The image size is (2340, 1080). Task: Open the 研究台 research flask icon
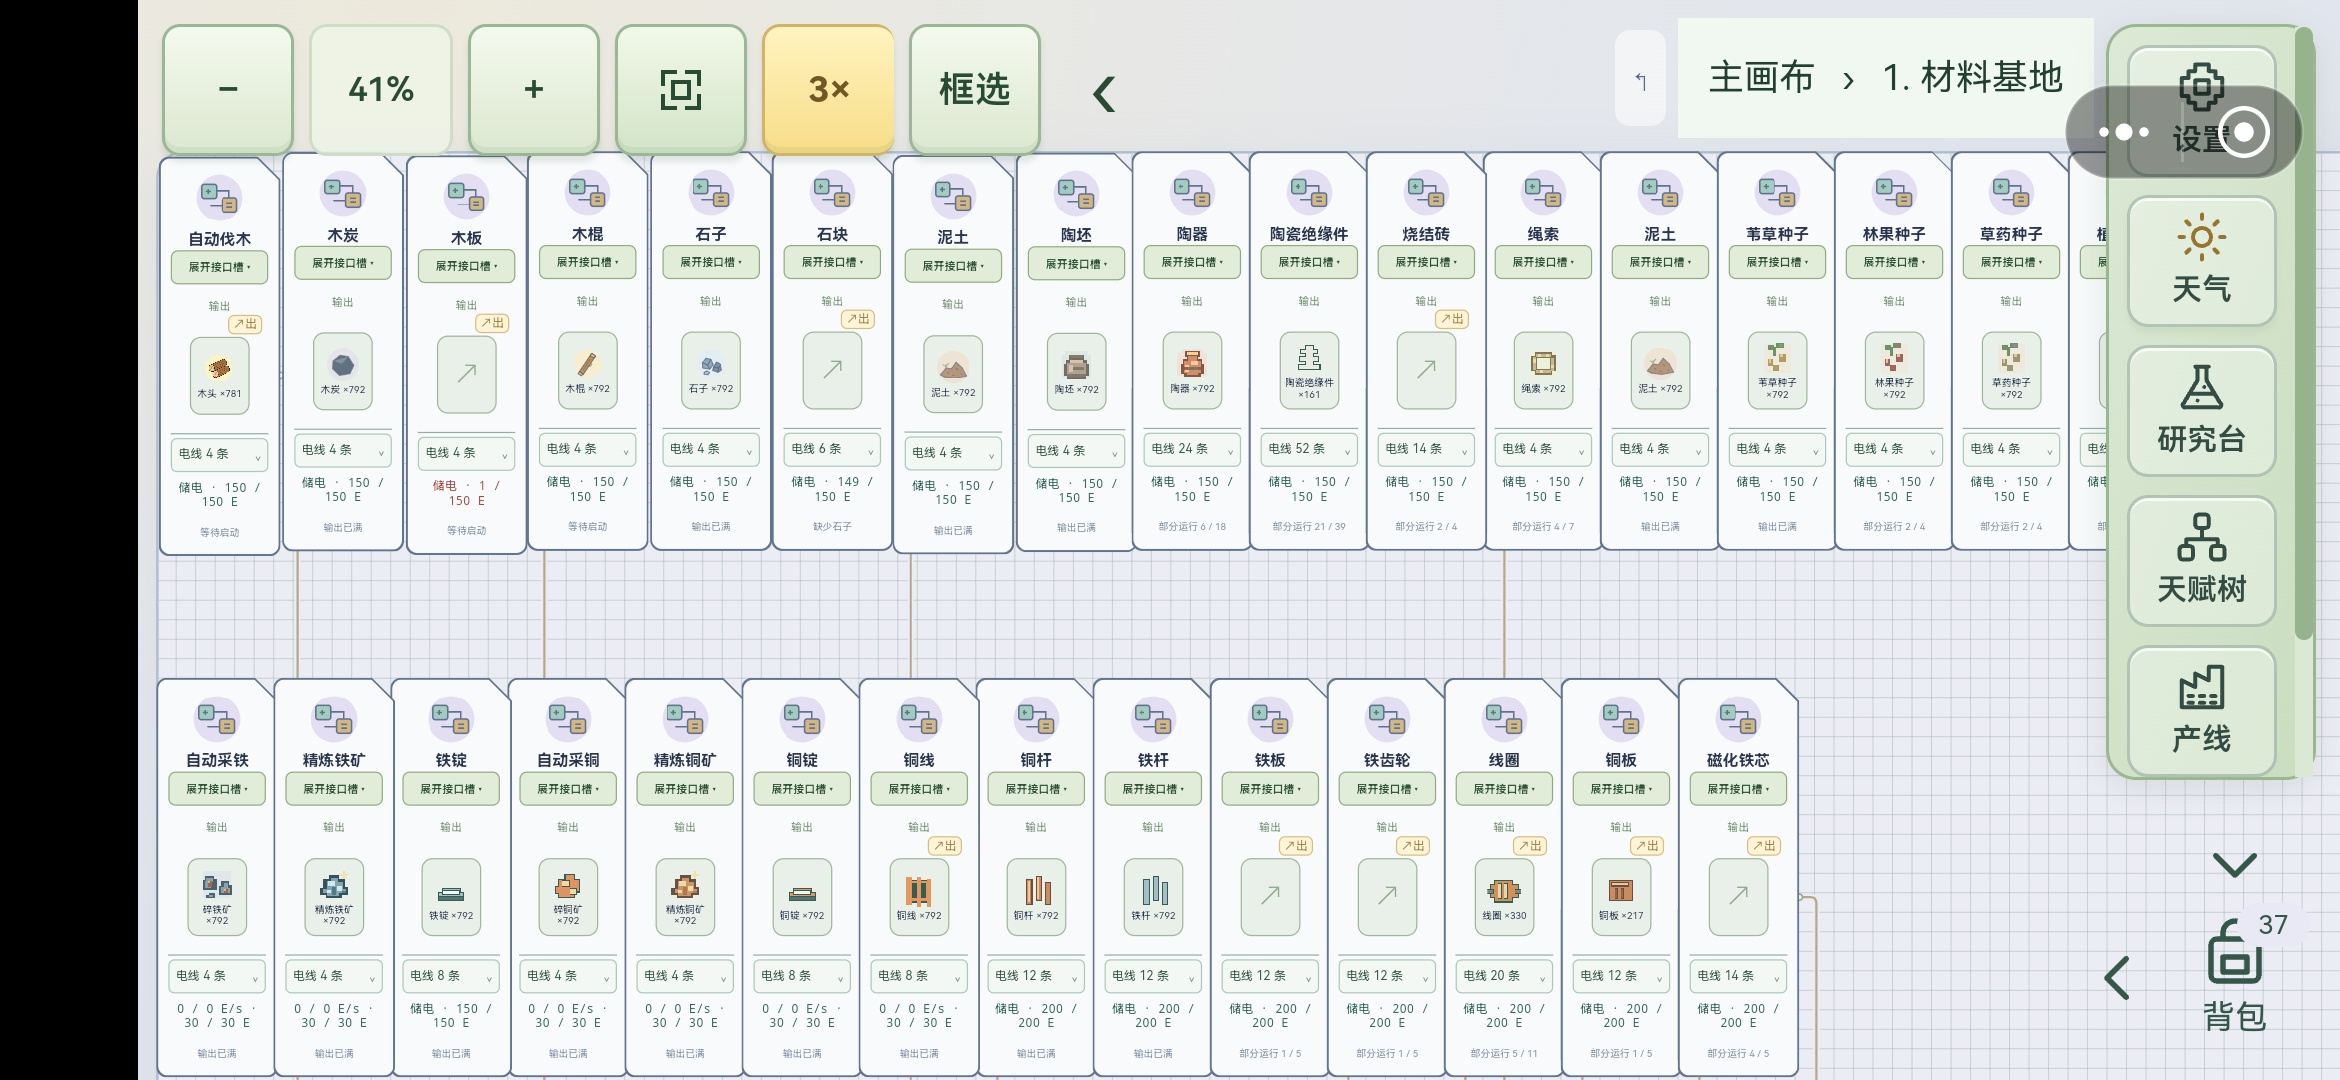point(2201,410)
